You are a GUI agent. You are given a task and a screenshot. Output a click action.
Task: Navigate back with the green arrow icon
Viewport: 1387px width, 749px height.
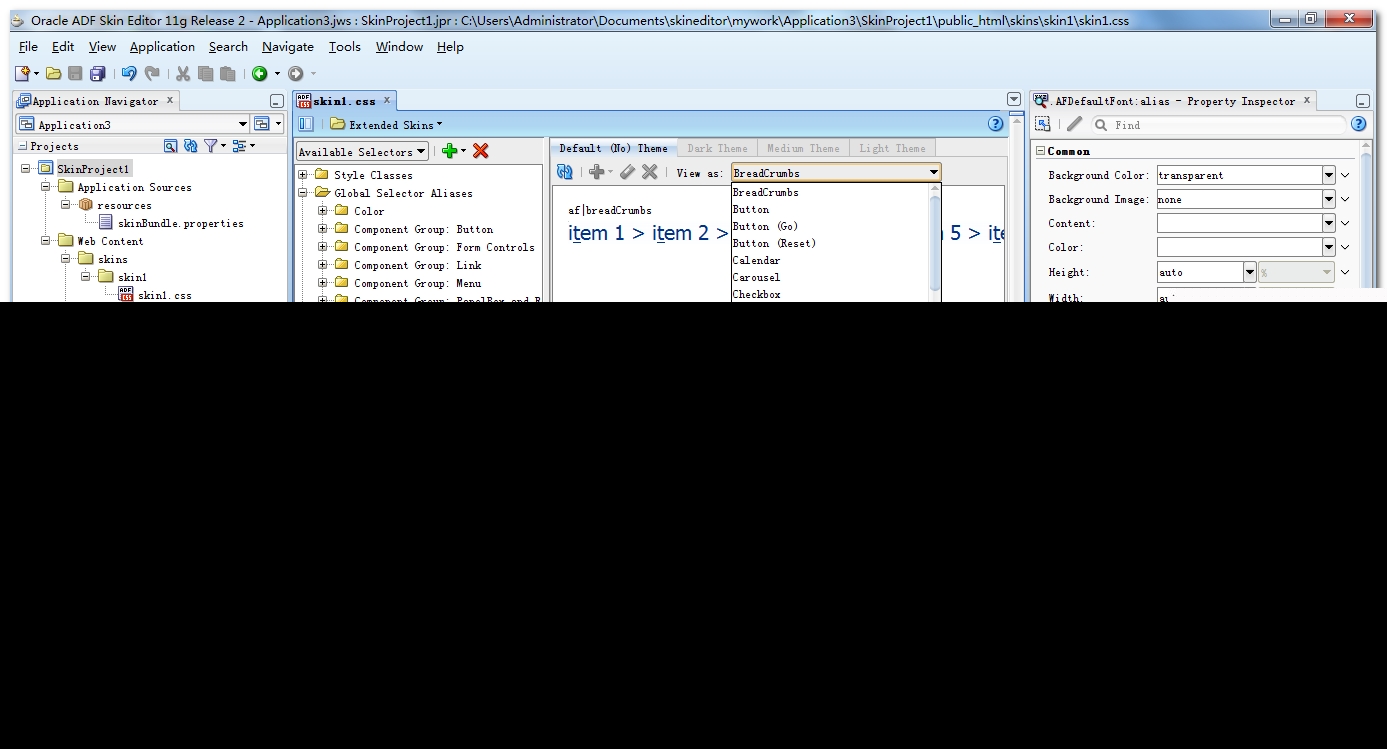tap(259, 73)
